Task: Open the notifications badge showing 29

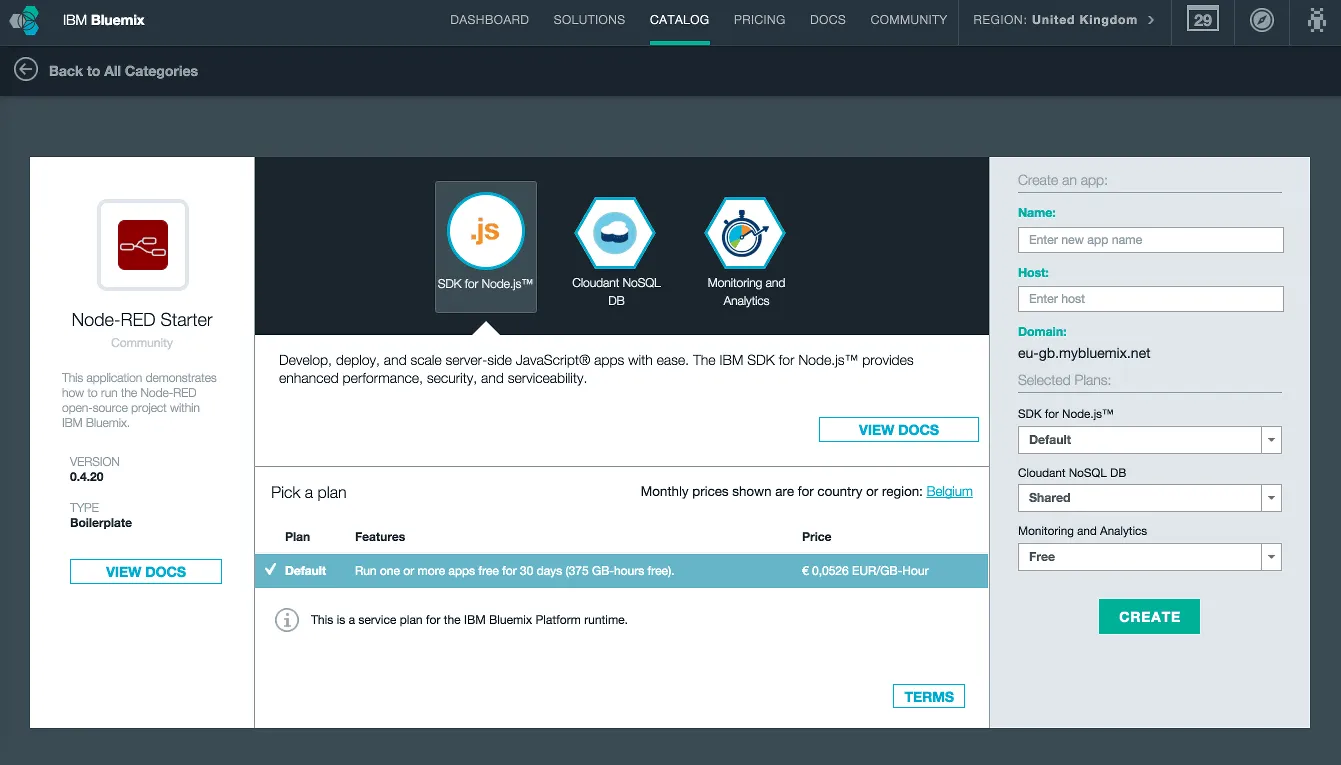Action: 1202,19
